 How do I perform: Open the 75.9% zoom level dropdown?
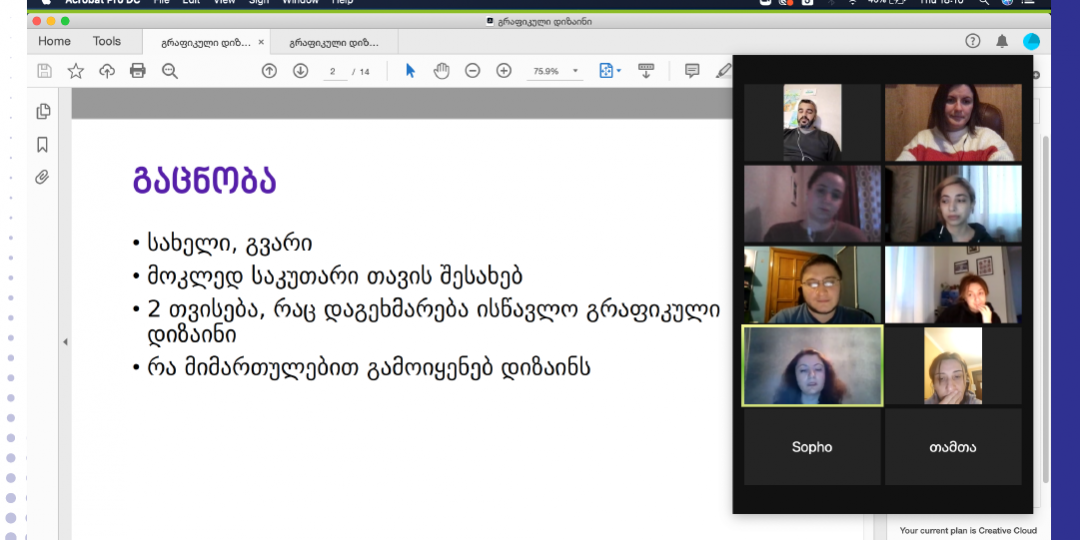click(x=555, y=71)
